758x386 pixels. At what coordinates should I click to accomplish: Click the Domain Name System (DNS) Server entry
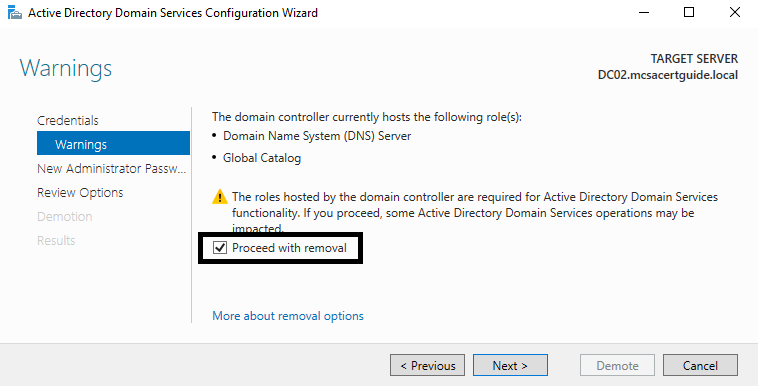tap(317, 136)
